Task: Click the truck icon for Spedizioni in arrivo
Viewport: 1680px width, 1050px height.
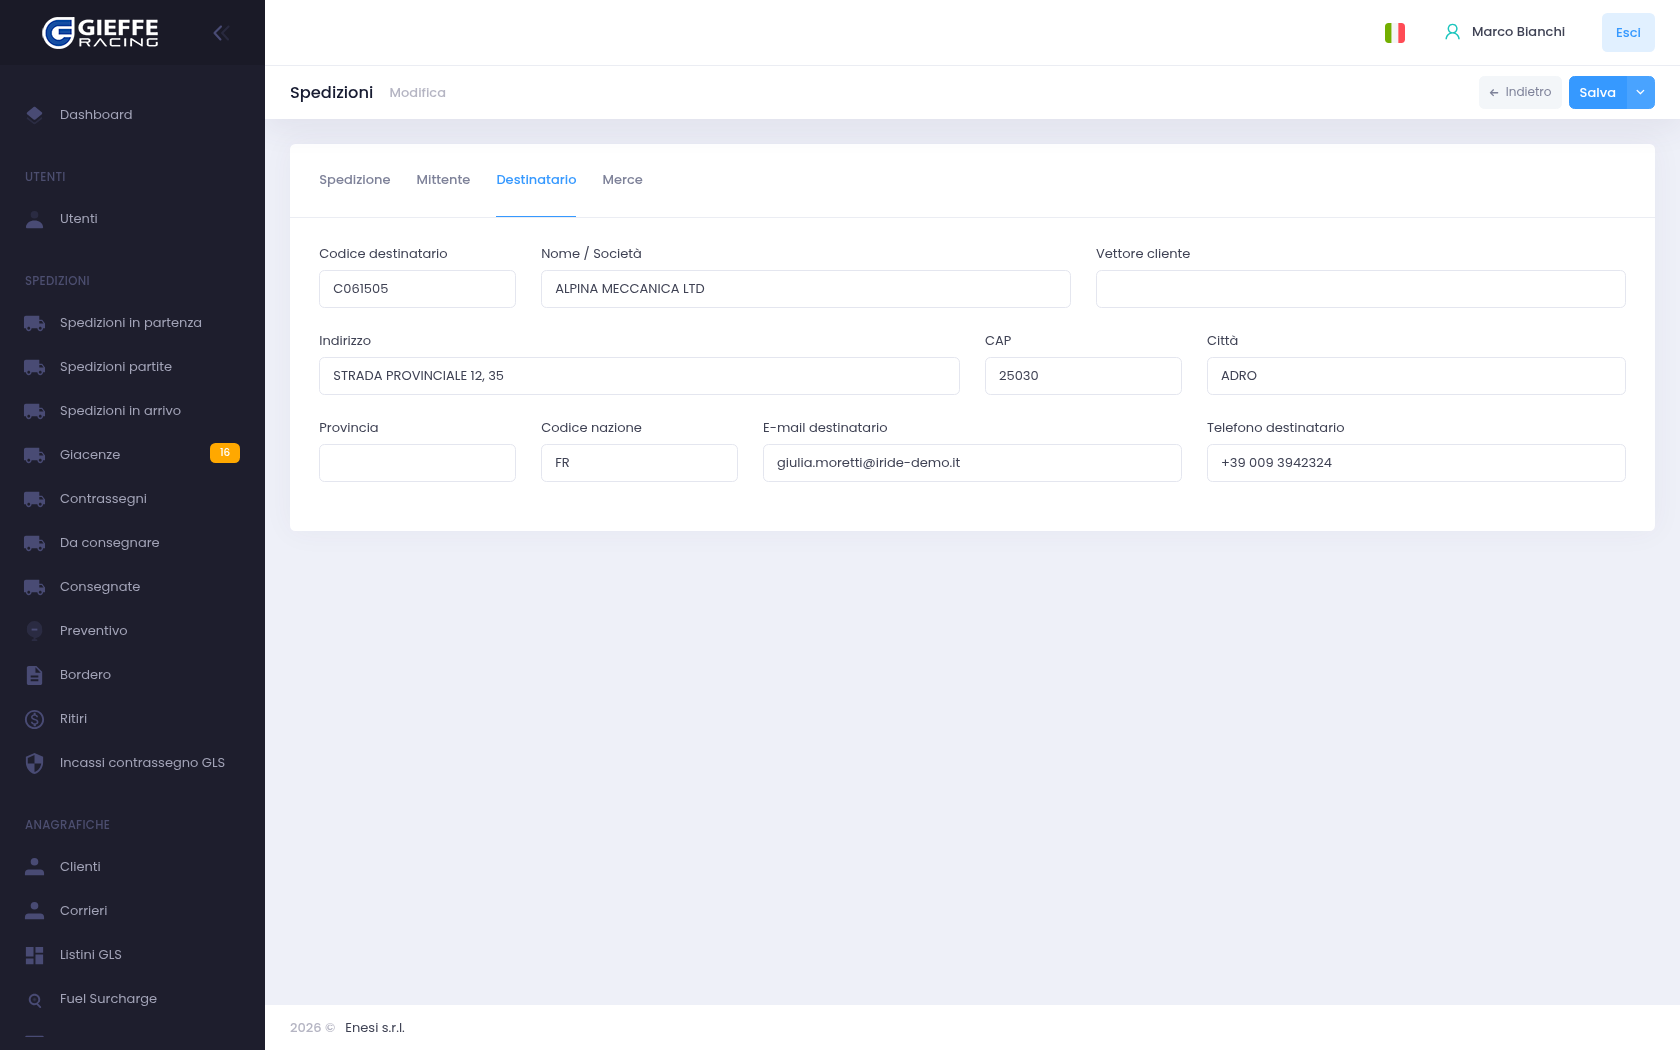Action: [x=35, y=411]
